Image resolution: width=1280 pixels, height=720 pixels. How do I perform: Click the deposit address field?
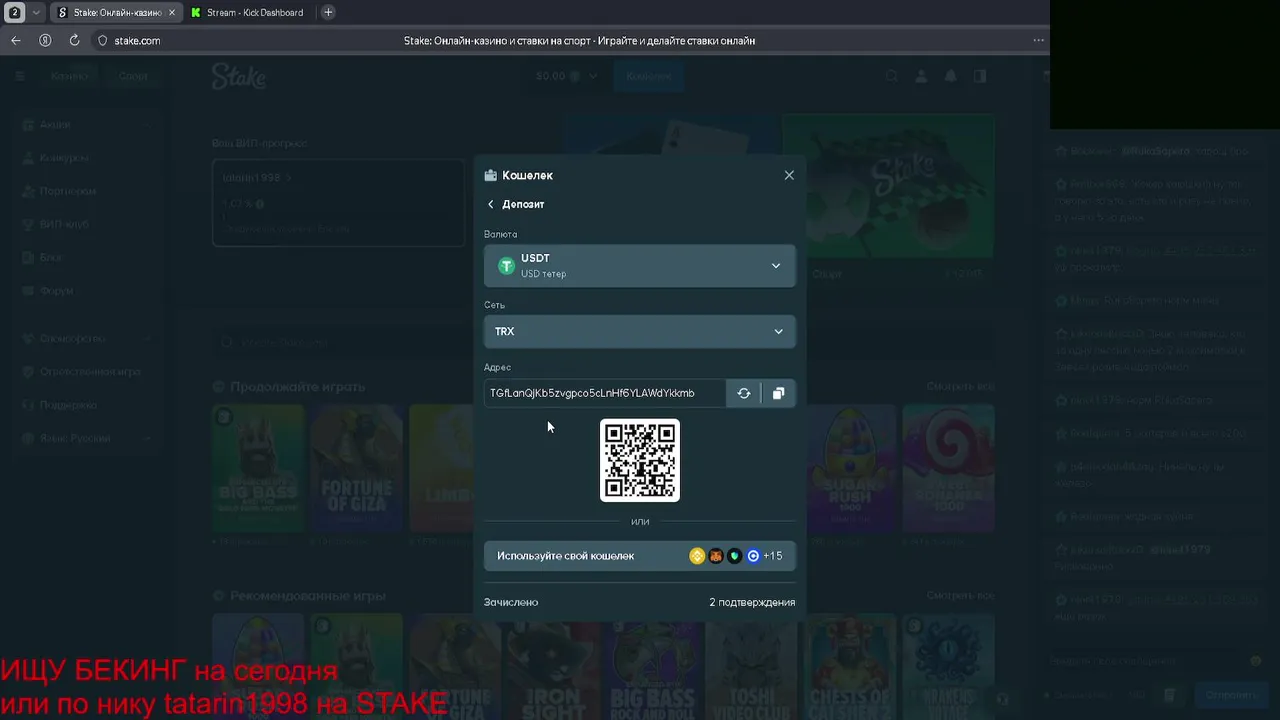(x=604, y=393)
